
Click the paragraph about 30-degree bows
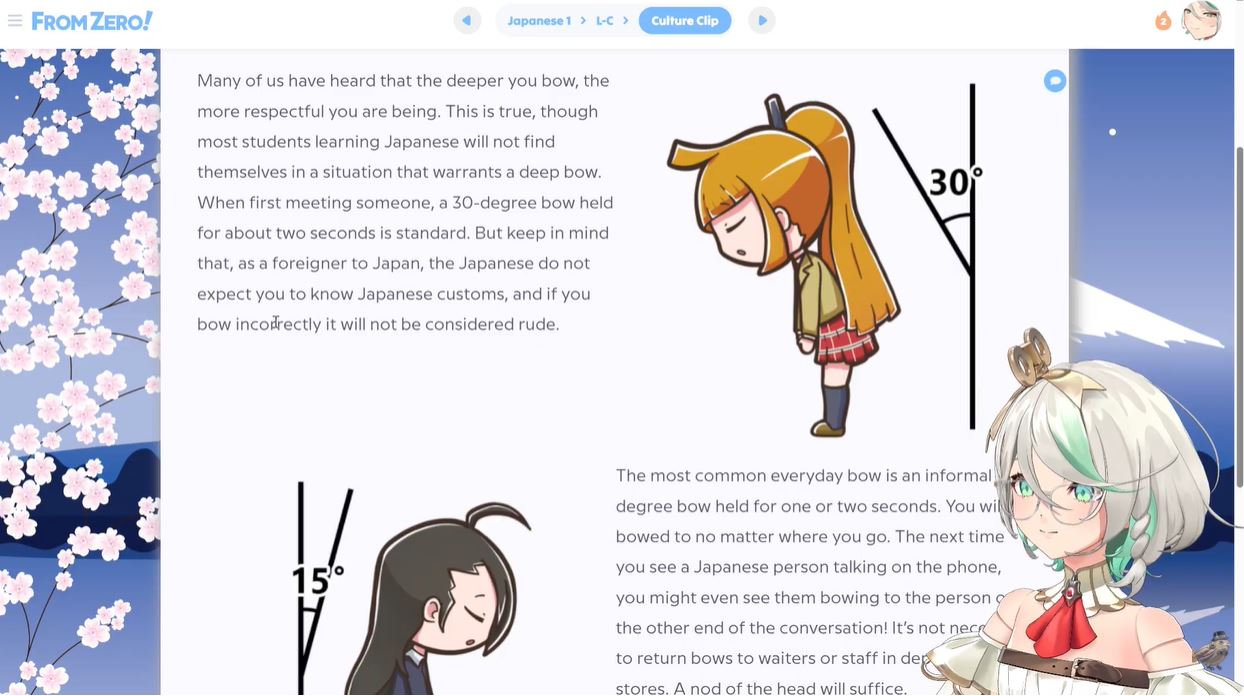pyautogui.click(x=405, y=202)
